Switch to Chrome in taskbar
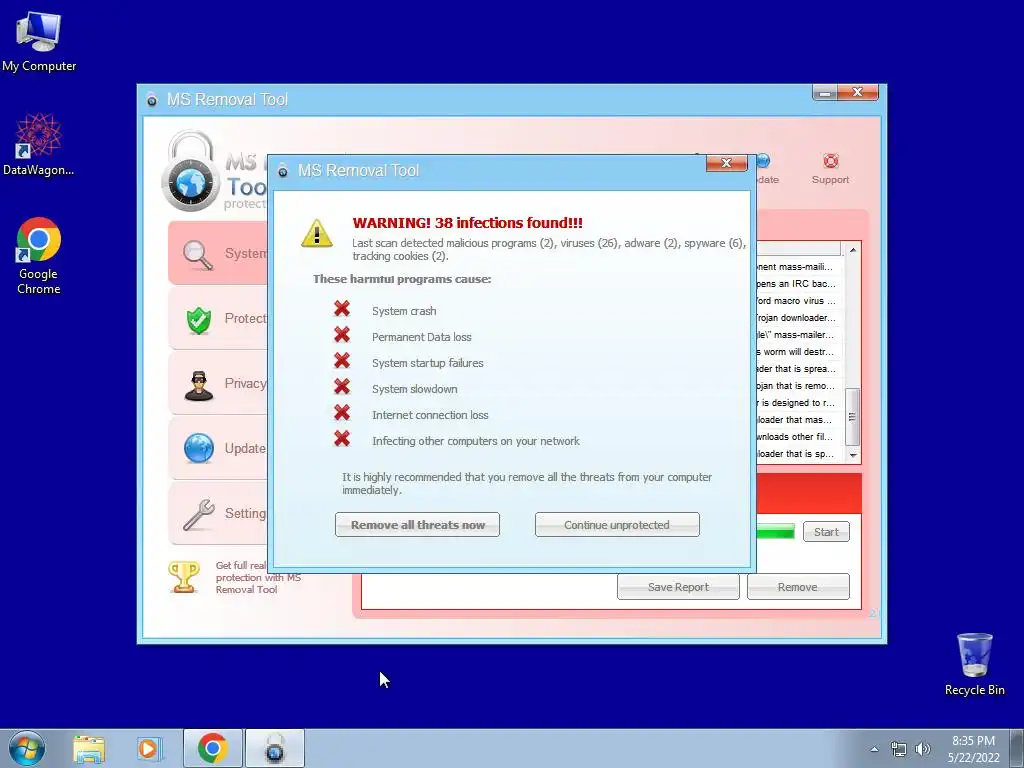1024x768 pixels. pyautogui.click(x=212, y=748)
